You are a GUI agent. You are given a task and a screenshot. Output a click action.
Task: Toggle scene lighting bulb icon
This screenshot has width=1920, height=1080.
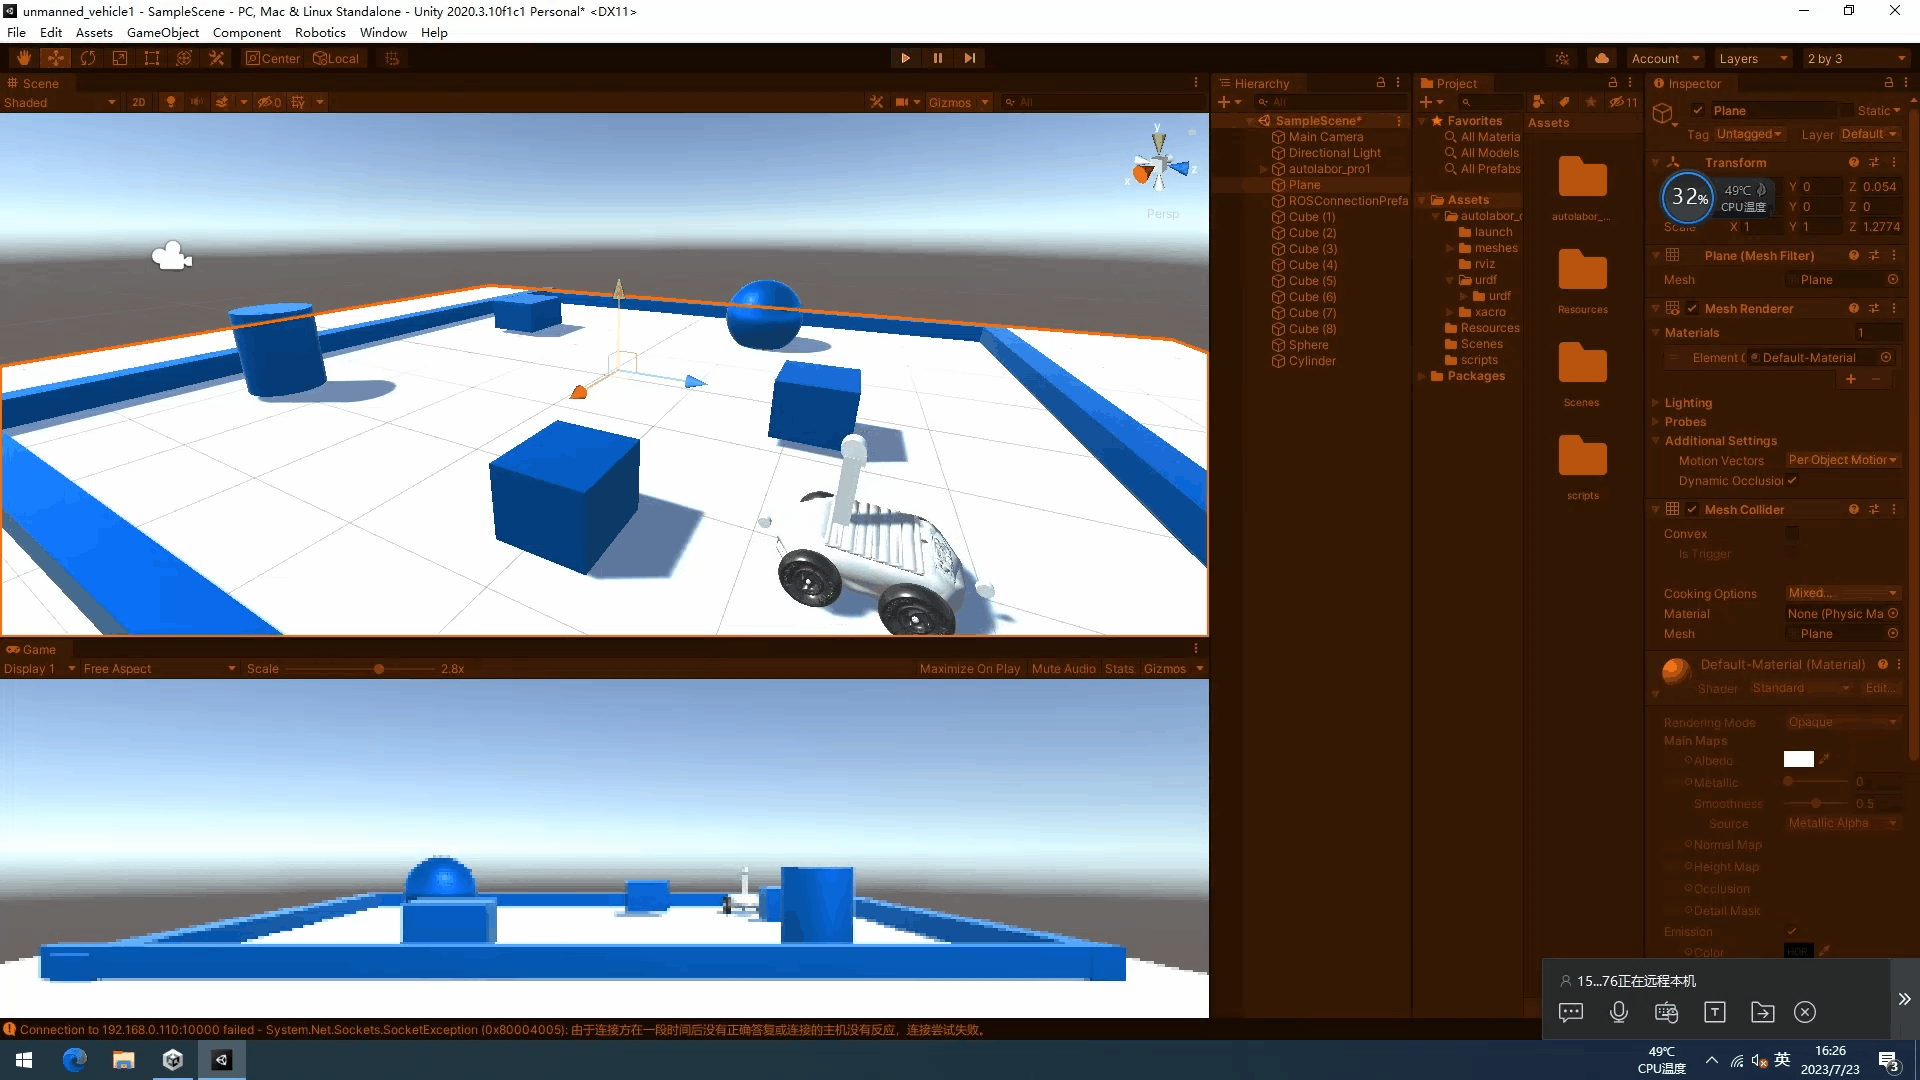[x=171, y=102]
